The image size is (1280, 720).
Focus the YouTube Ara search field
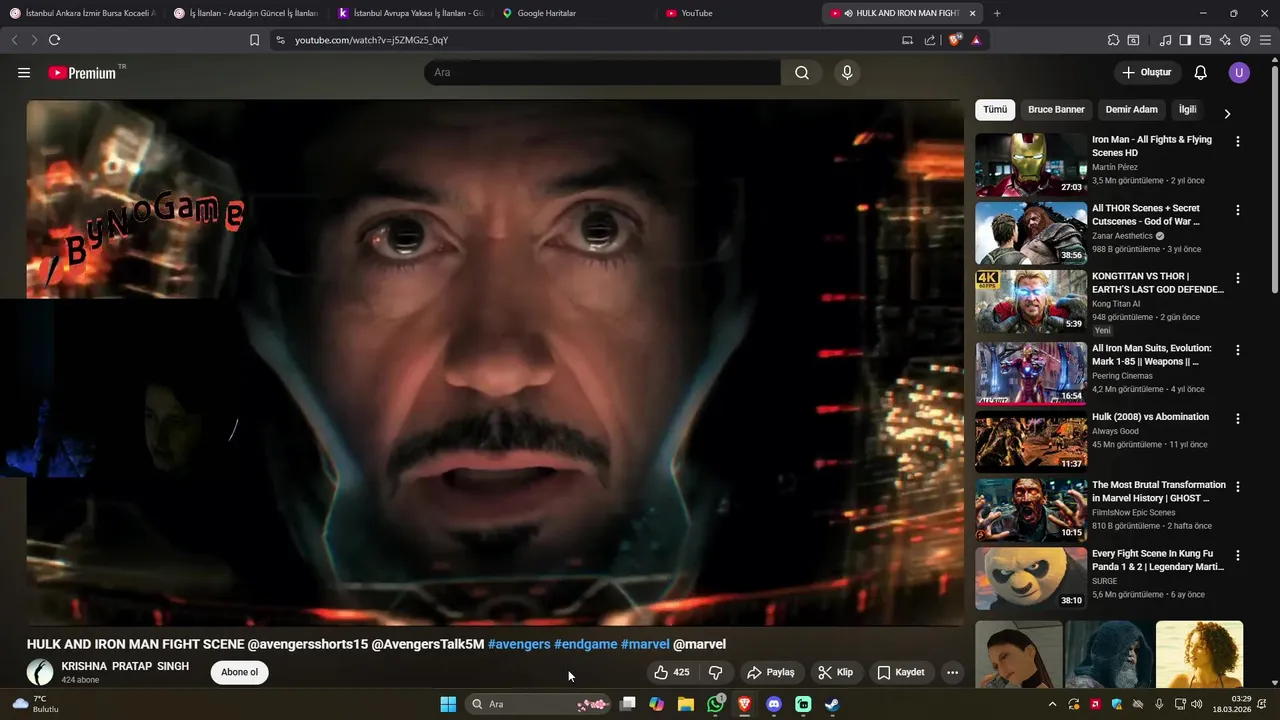point(602,73)
